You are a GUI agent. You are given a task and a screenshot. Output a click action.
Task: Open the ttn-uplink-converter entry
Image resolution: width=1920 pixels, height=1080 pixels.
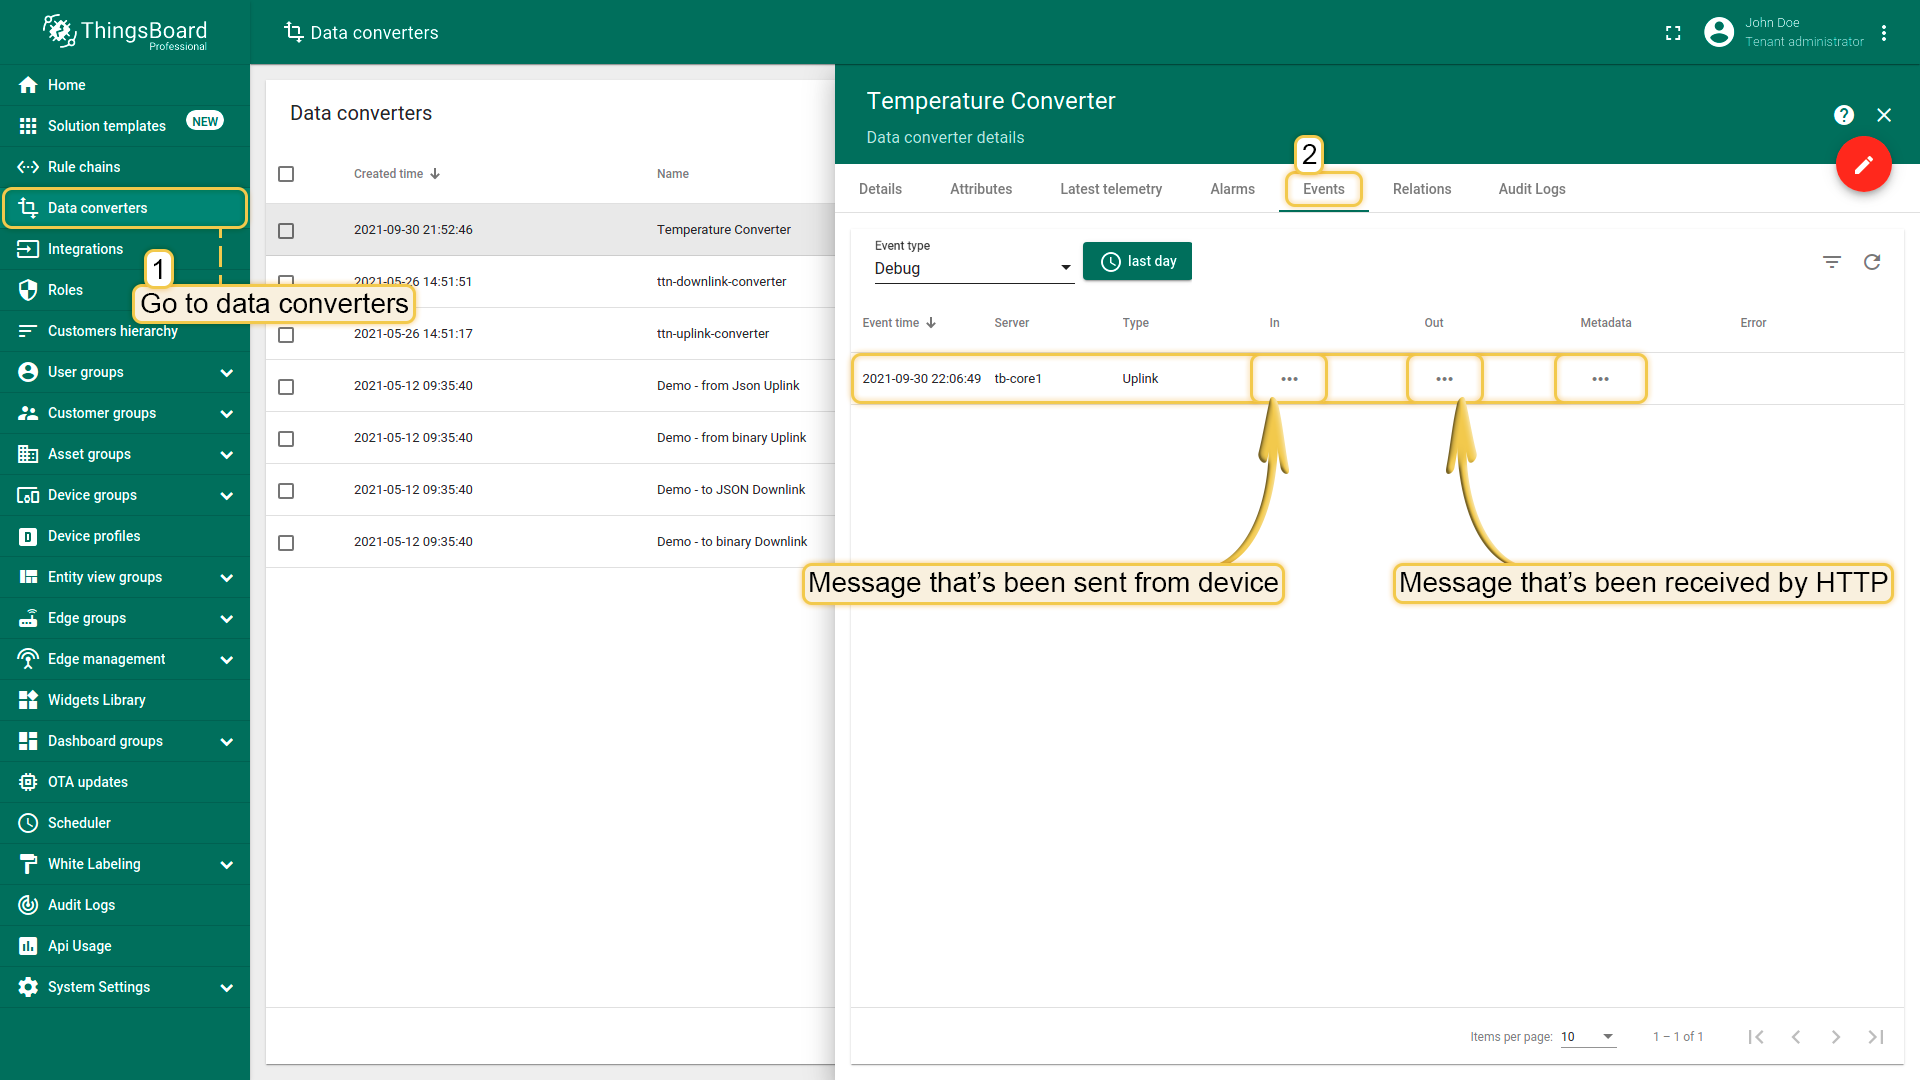(712, 334)
